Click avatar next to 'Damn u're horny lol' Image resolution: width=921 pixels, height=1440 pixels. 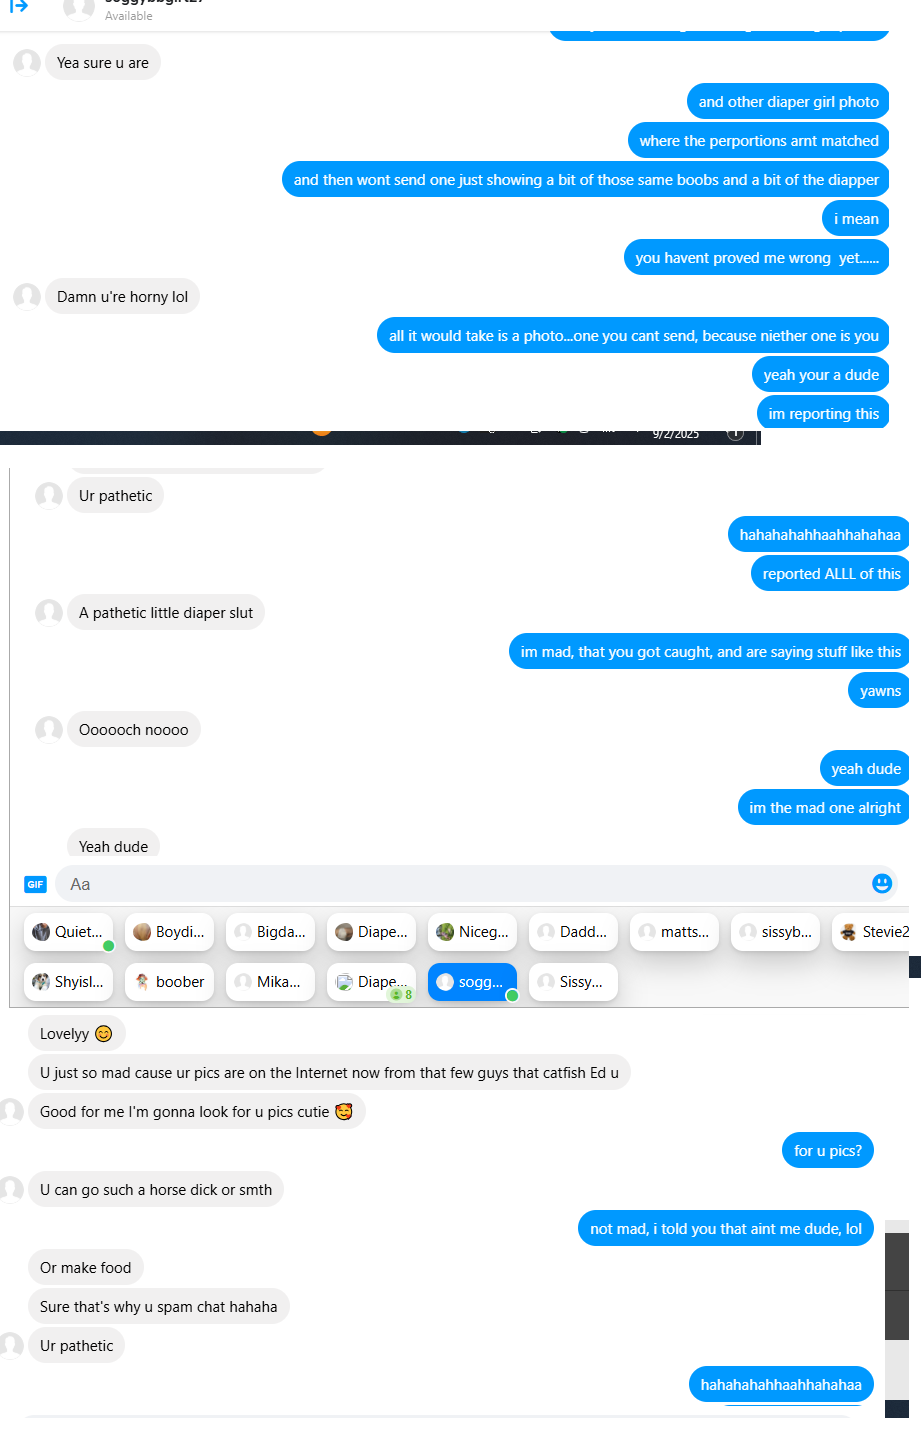[27, 297]
